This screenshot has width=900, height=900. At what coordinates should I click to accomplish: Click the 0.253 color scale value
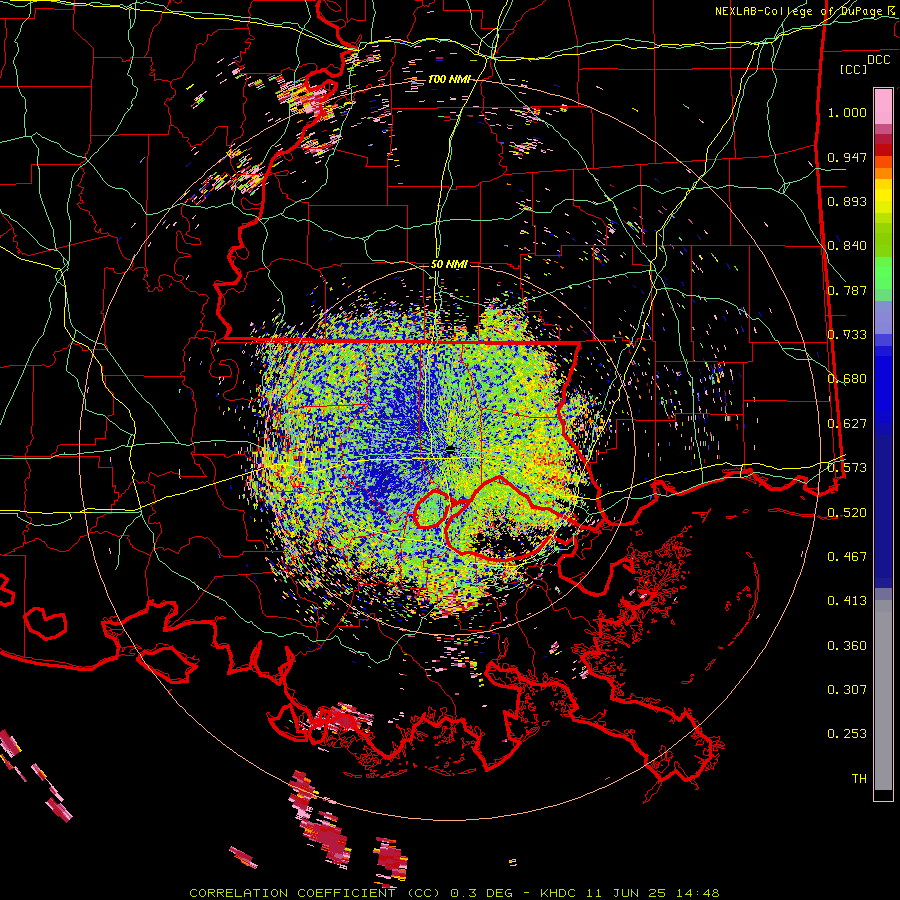847,734
